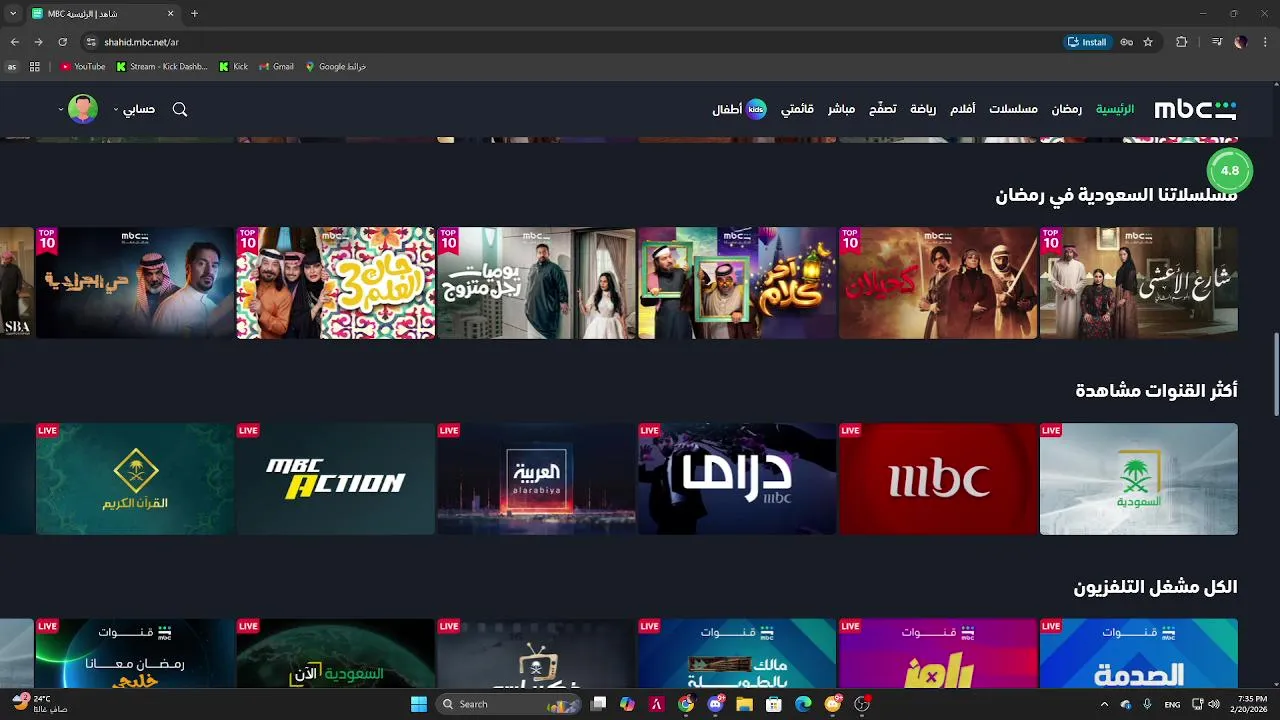Click the browser back arrow
Image resolution: width=1280 pixels, height=720 pixels.
14,42
